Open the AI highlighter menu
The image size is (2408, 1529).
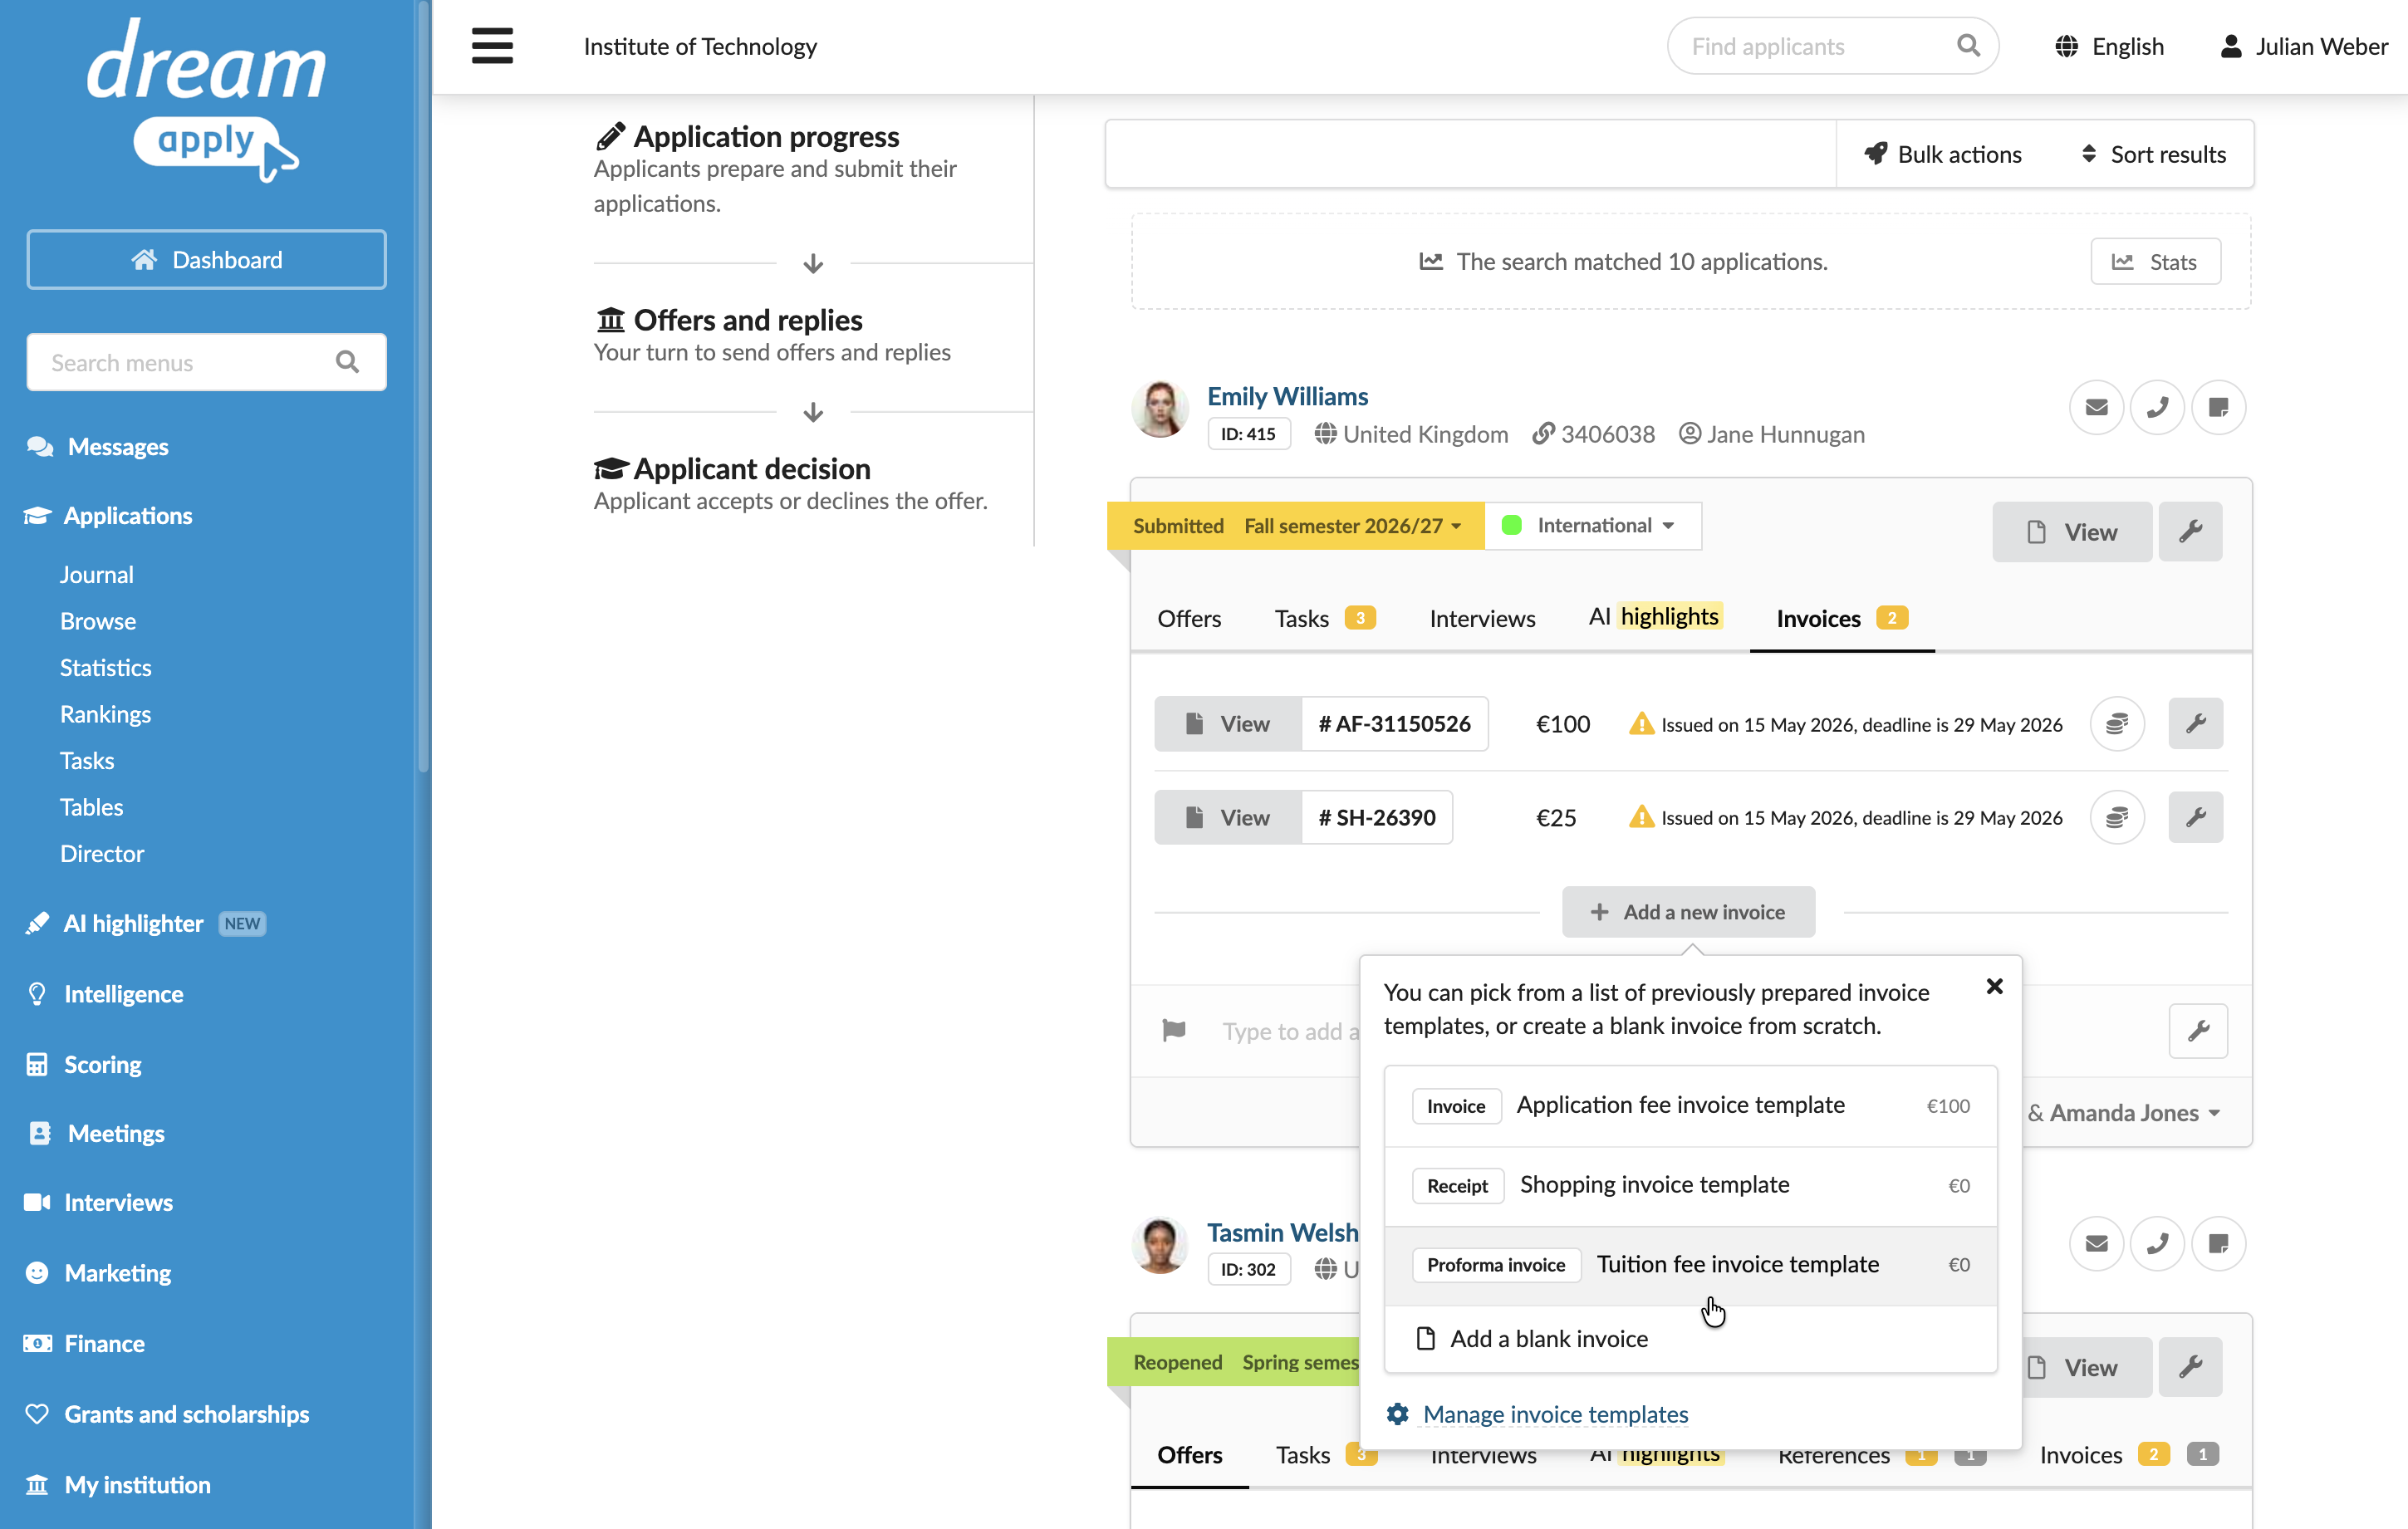point(145,923)
